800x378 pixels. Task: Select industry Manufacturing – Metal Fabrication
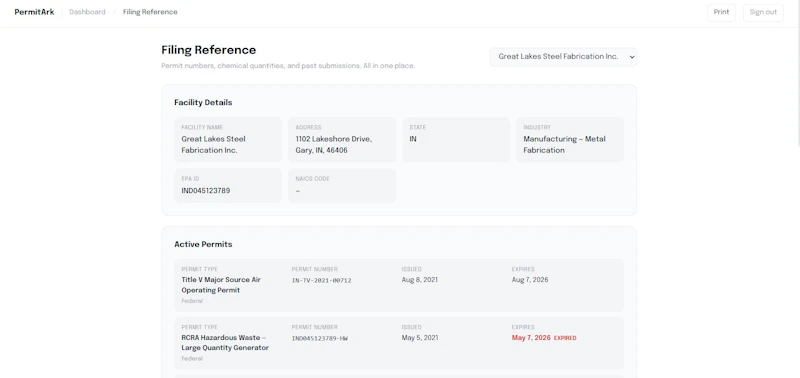click(x=564, y=144)
